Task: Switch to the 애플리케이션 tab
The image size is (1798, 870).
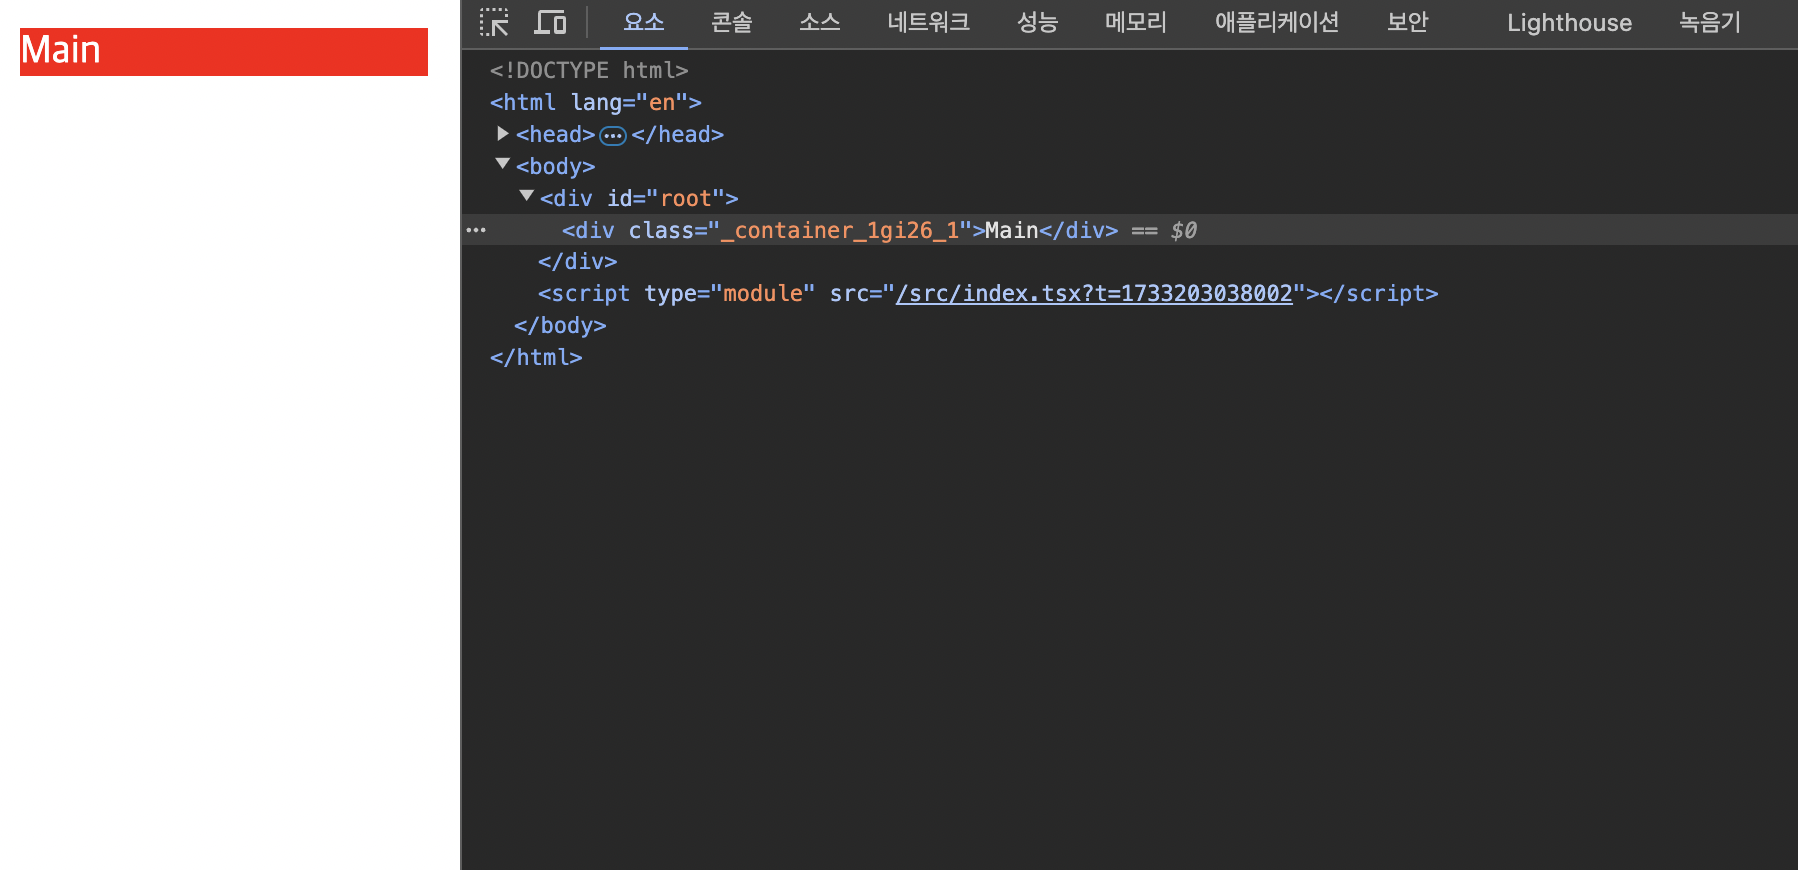Action: tap(1277, 23)
